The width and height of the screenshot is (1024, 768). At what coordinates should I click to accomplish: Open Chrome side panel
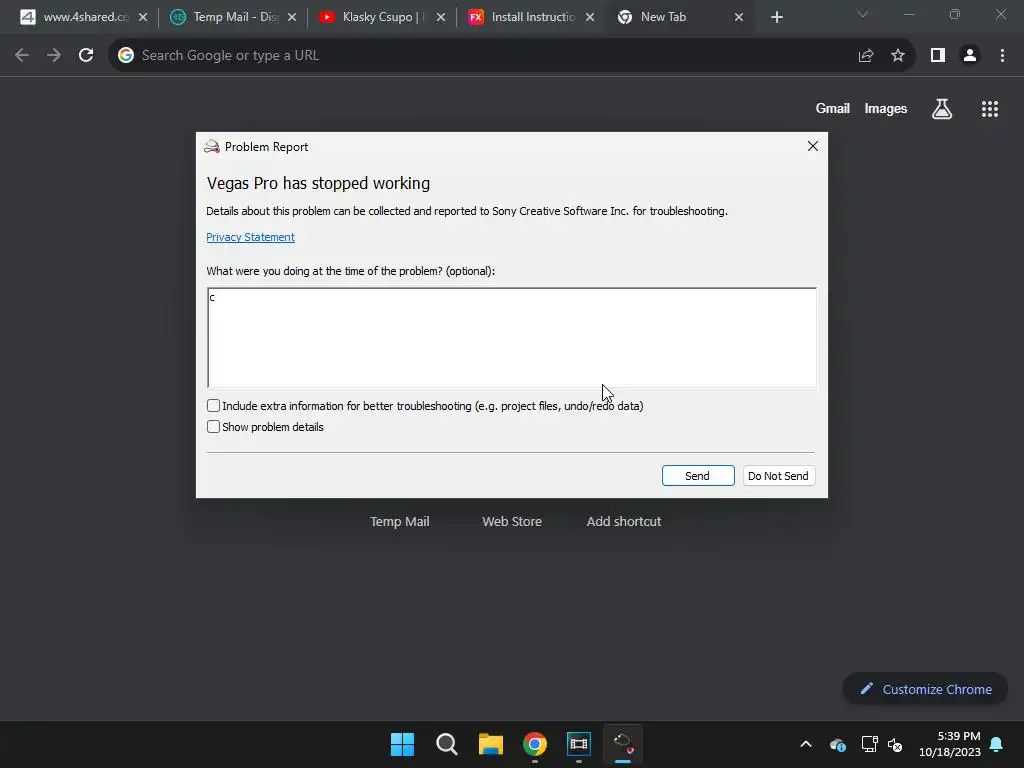pyautogui.click(x=938, y=56)
